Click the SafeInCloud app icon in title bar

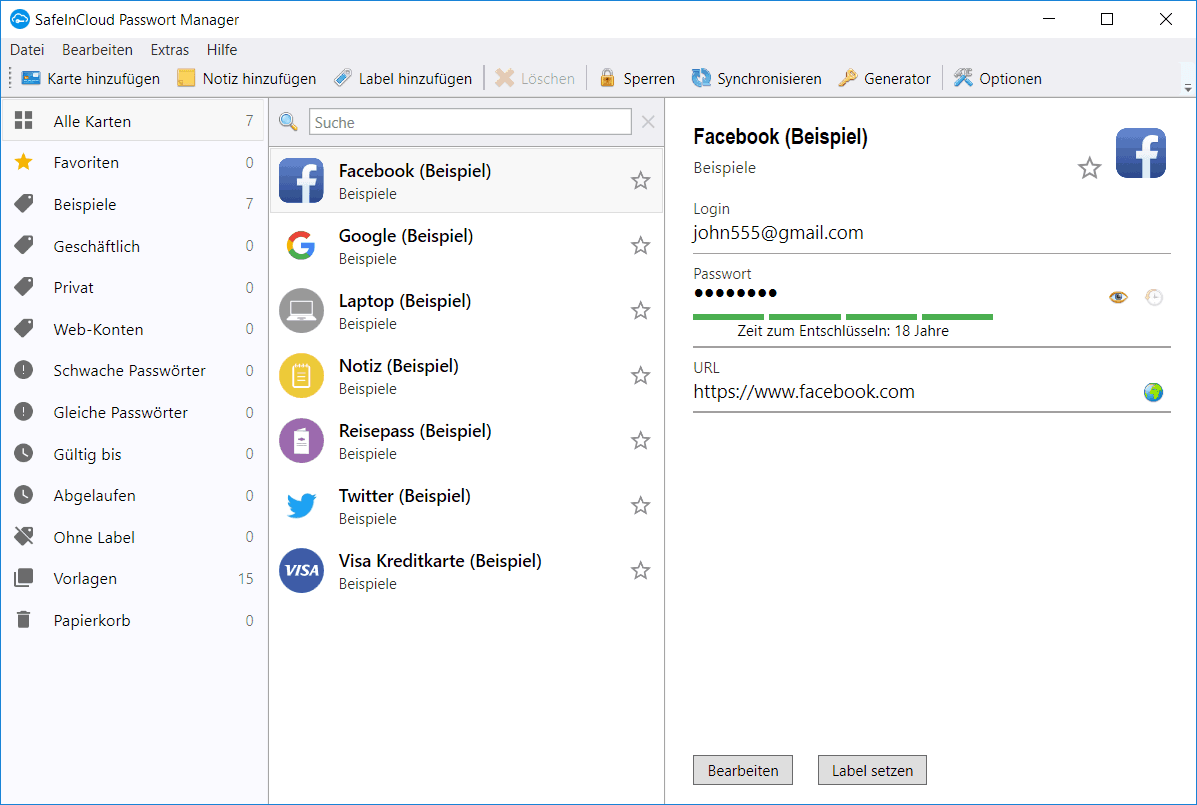19,19
